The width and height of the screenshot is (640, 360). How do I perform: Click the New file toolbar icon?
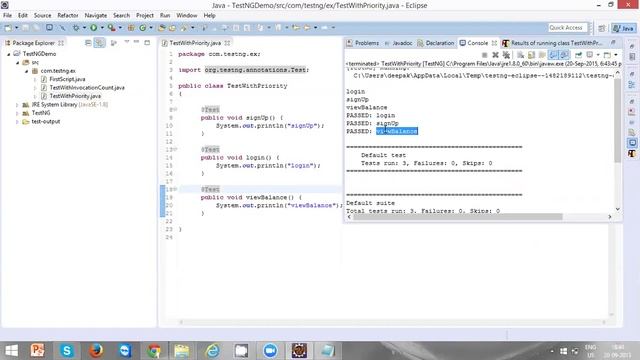pos(7,28)
